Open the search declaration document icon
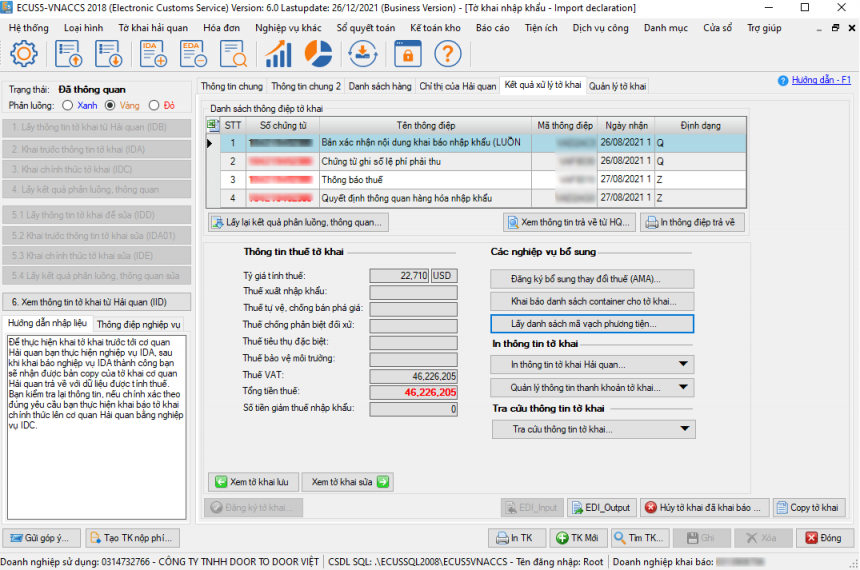 pyautogui.click(x=233, y=54)
